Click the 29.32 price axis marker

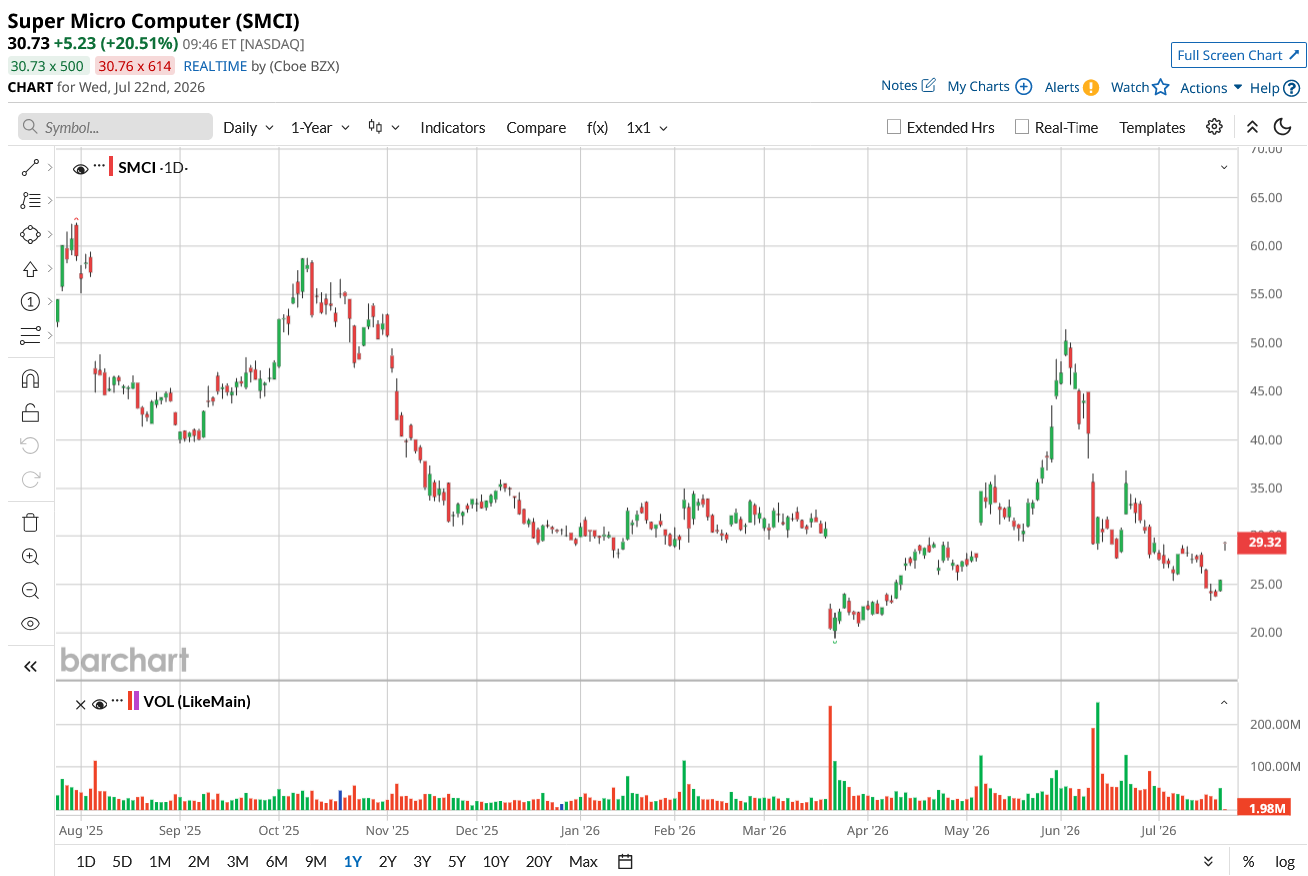coord(1261,542)
